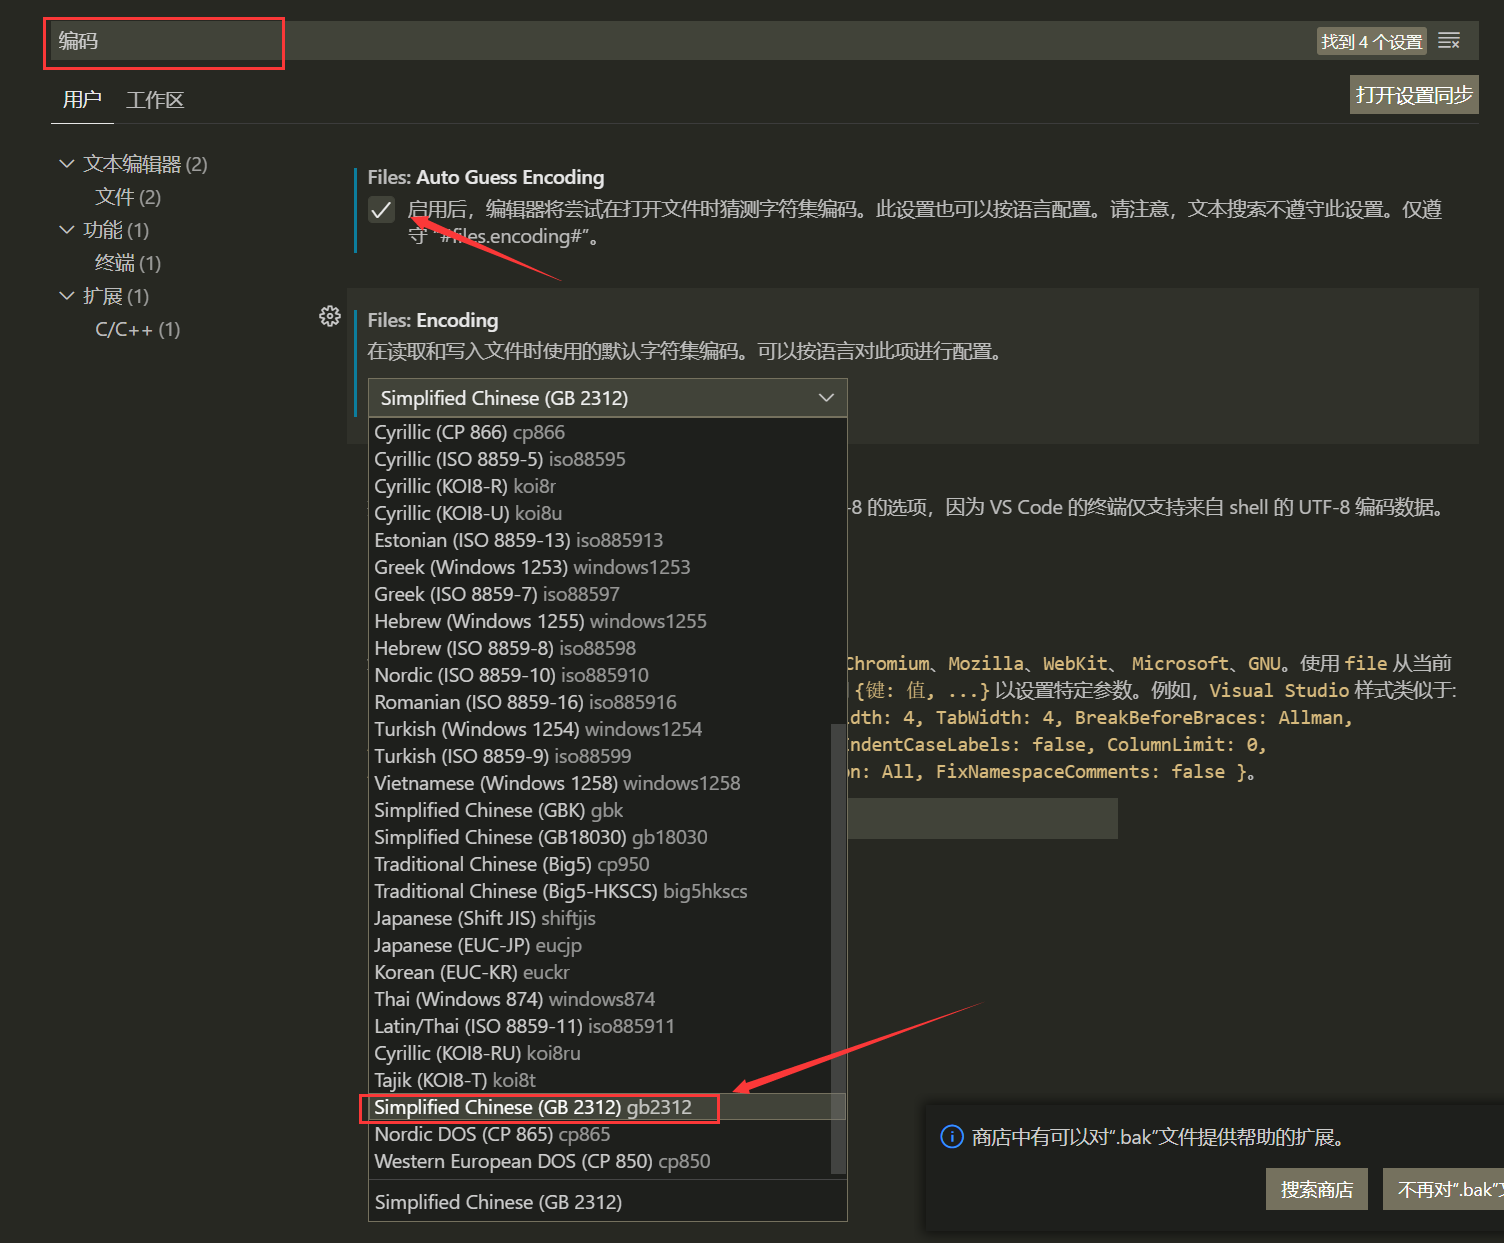Choose Japanese (Shift JIS) encoding option
This screenshot has width=1504, height=1243.
pyautogui.click(x=484, y=918)
